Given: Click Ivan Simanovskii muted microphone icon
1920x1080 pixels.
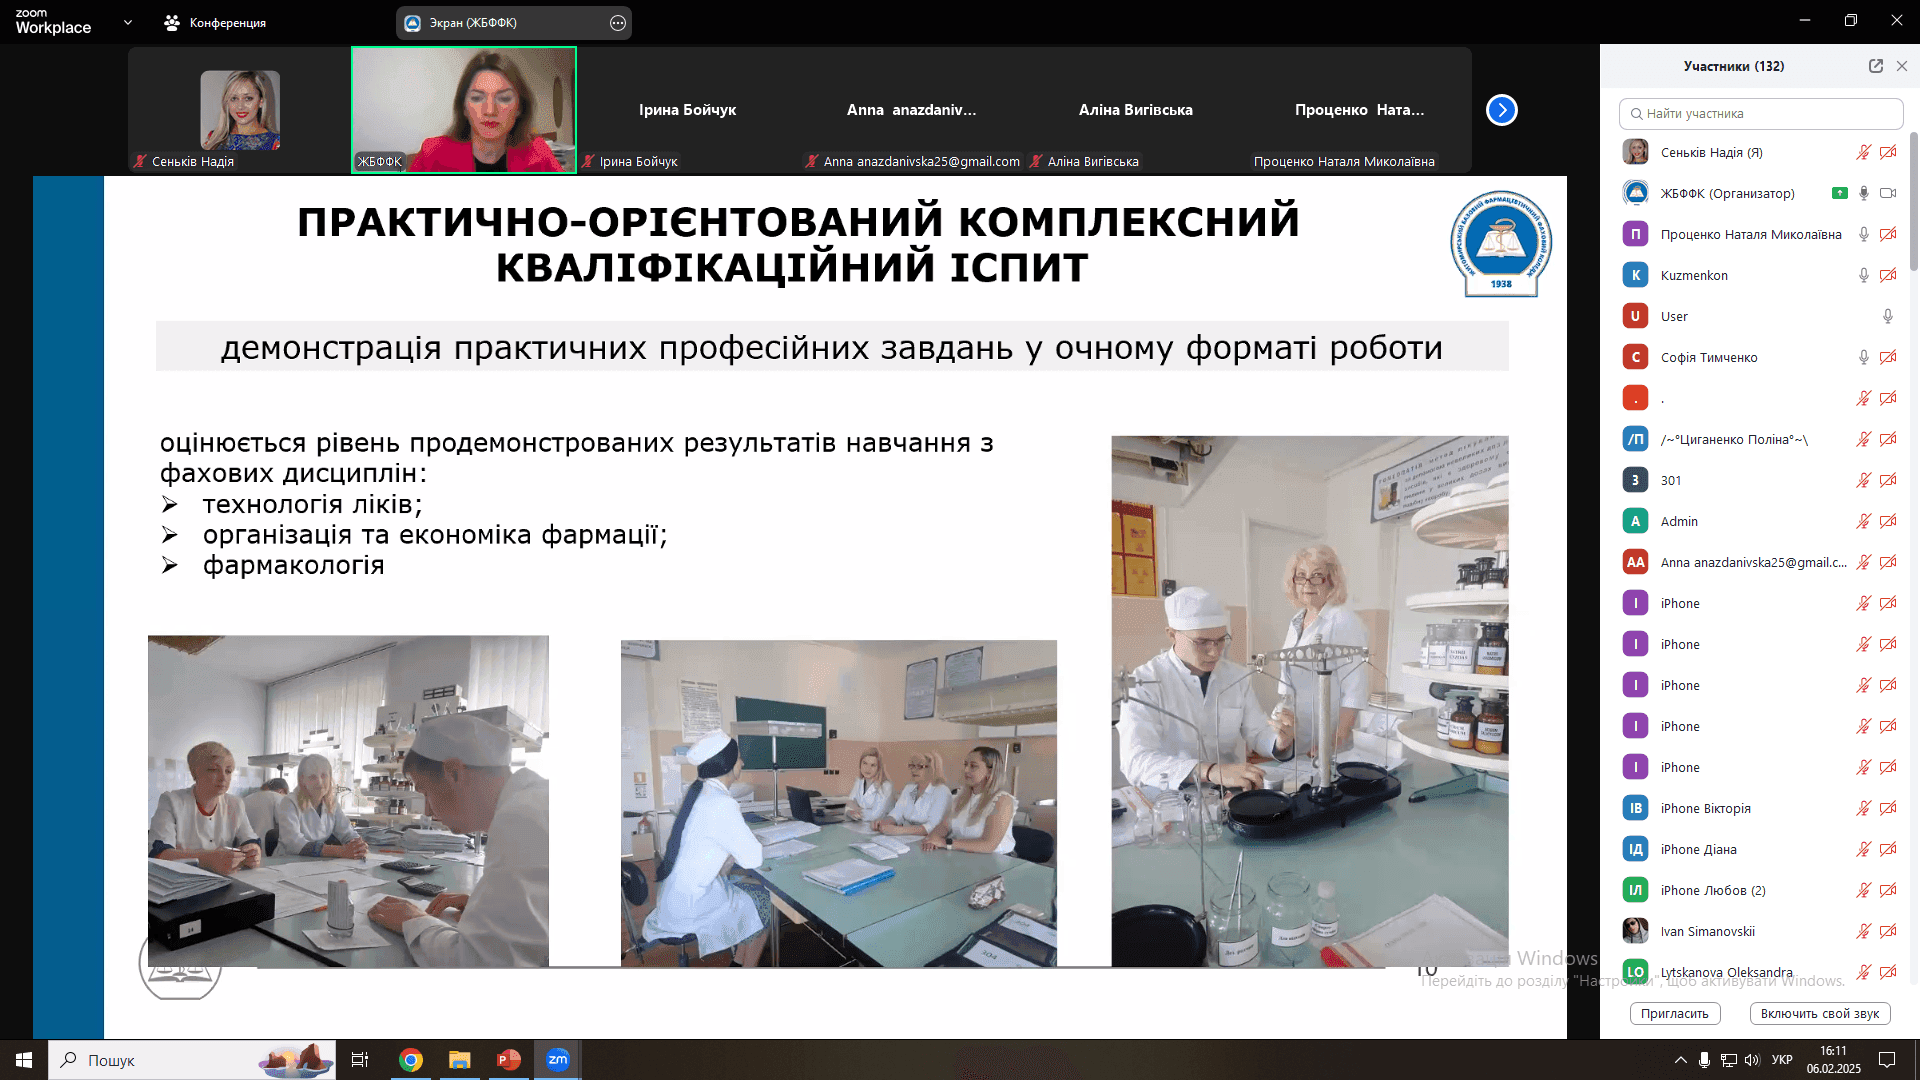Looking at the screenshot, I should pyautogui.click(x=1864, y=931).
